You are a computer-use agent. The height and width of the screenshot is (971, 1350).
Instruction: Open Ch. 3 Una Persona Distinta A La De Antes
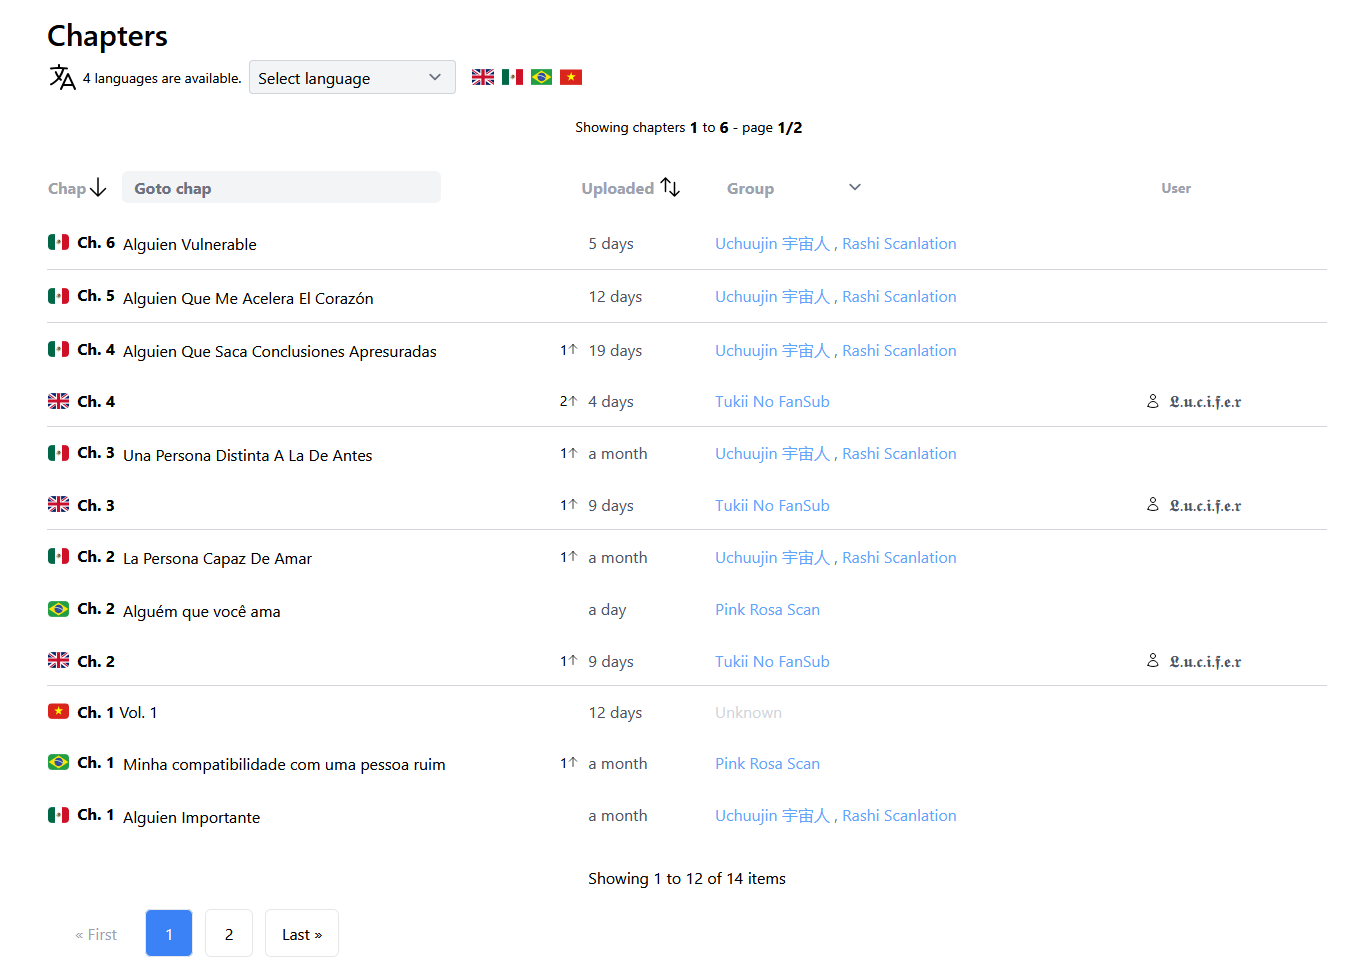click(x=225, y=454)
